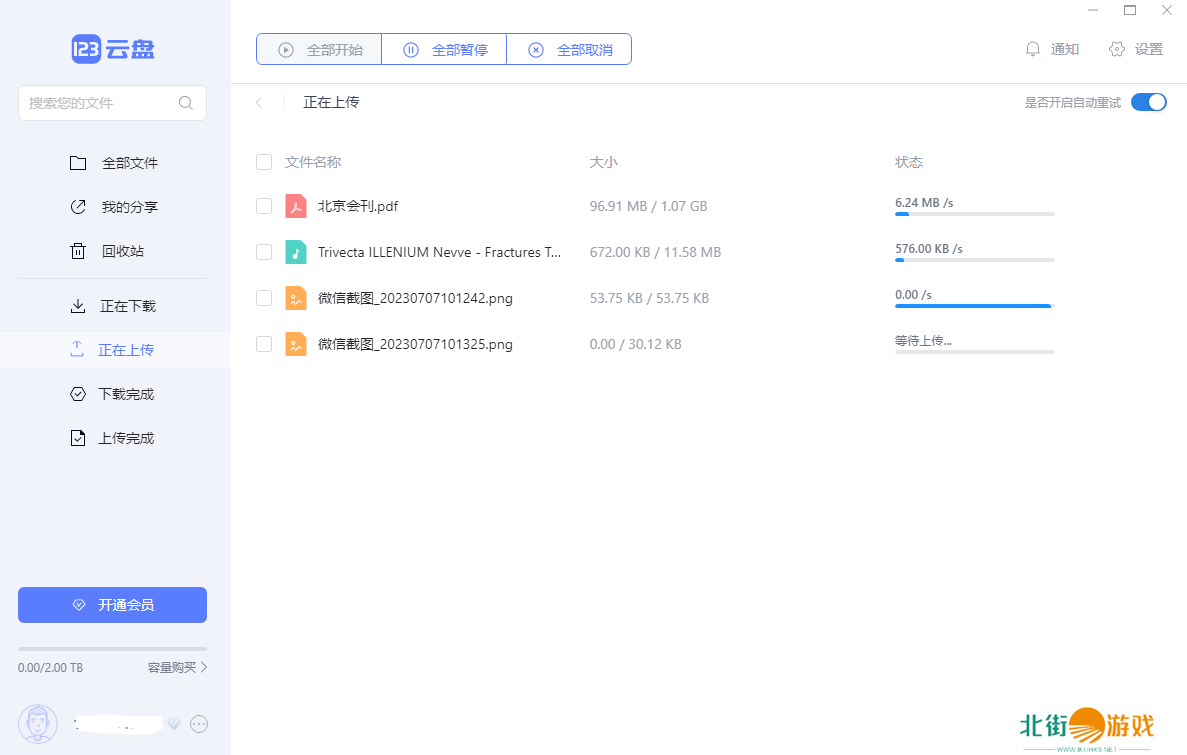The image size is (1187, 755).
Task: Switch to the 下载完成 list
Action: click(x=126, y=394)
